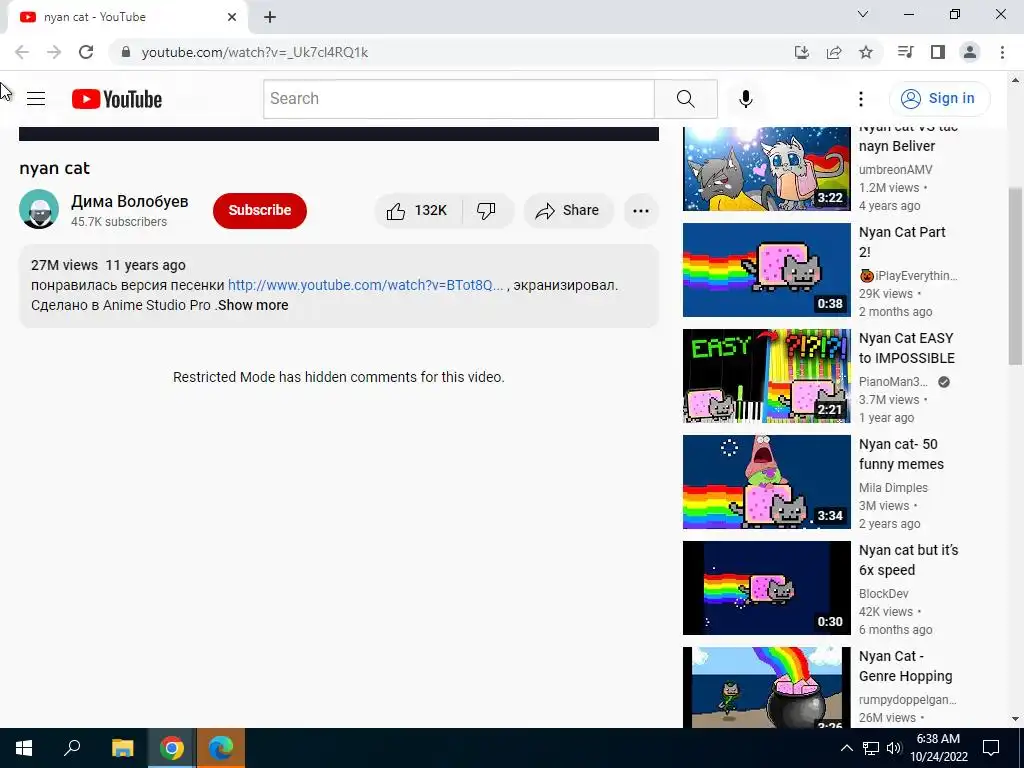Open the YouTube hamburger guide menu
The height and width of the screenshot is (768, 1024).
[36, 99]
